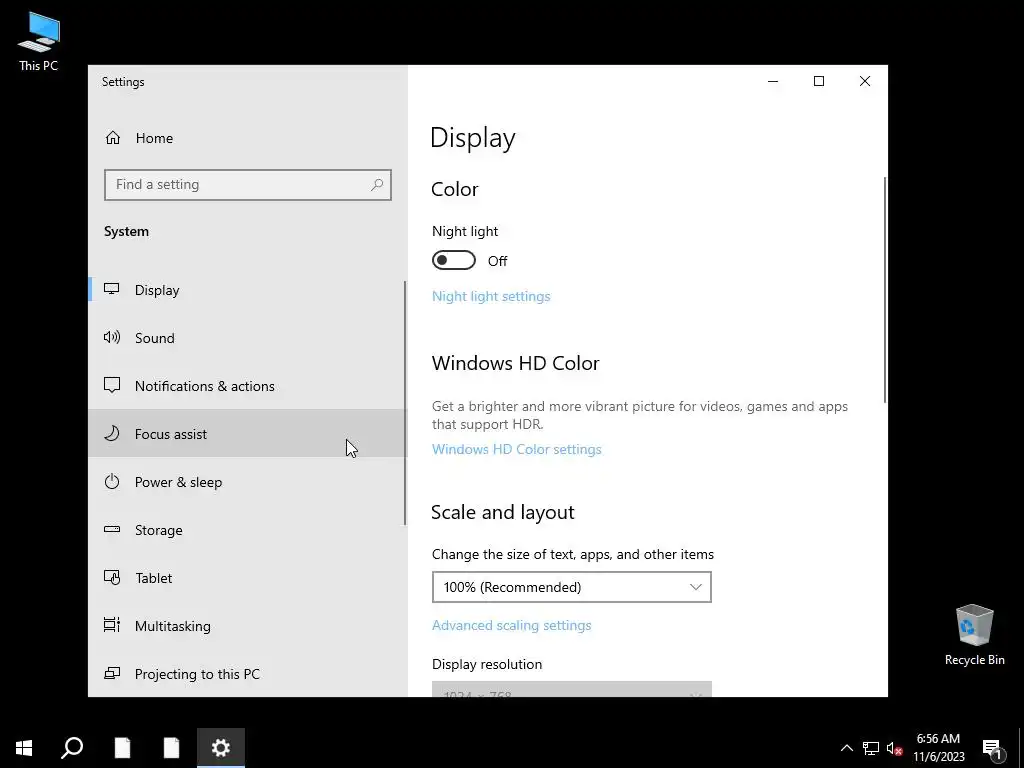The width and height of the screenshot is (1024, 768).
Task: Close the Settings window
Action: click(865, 81)
